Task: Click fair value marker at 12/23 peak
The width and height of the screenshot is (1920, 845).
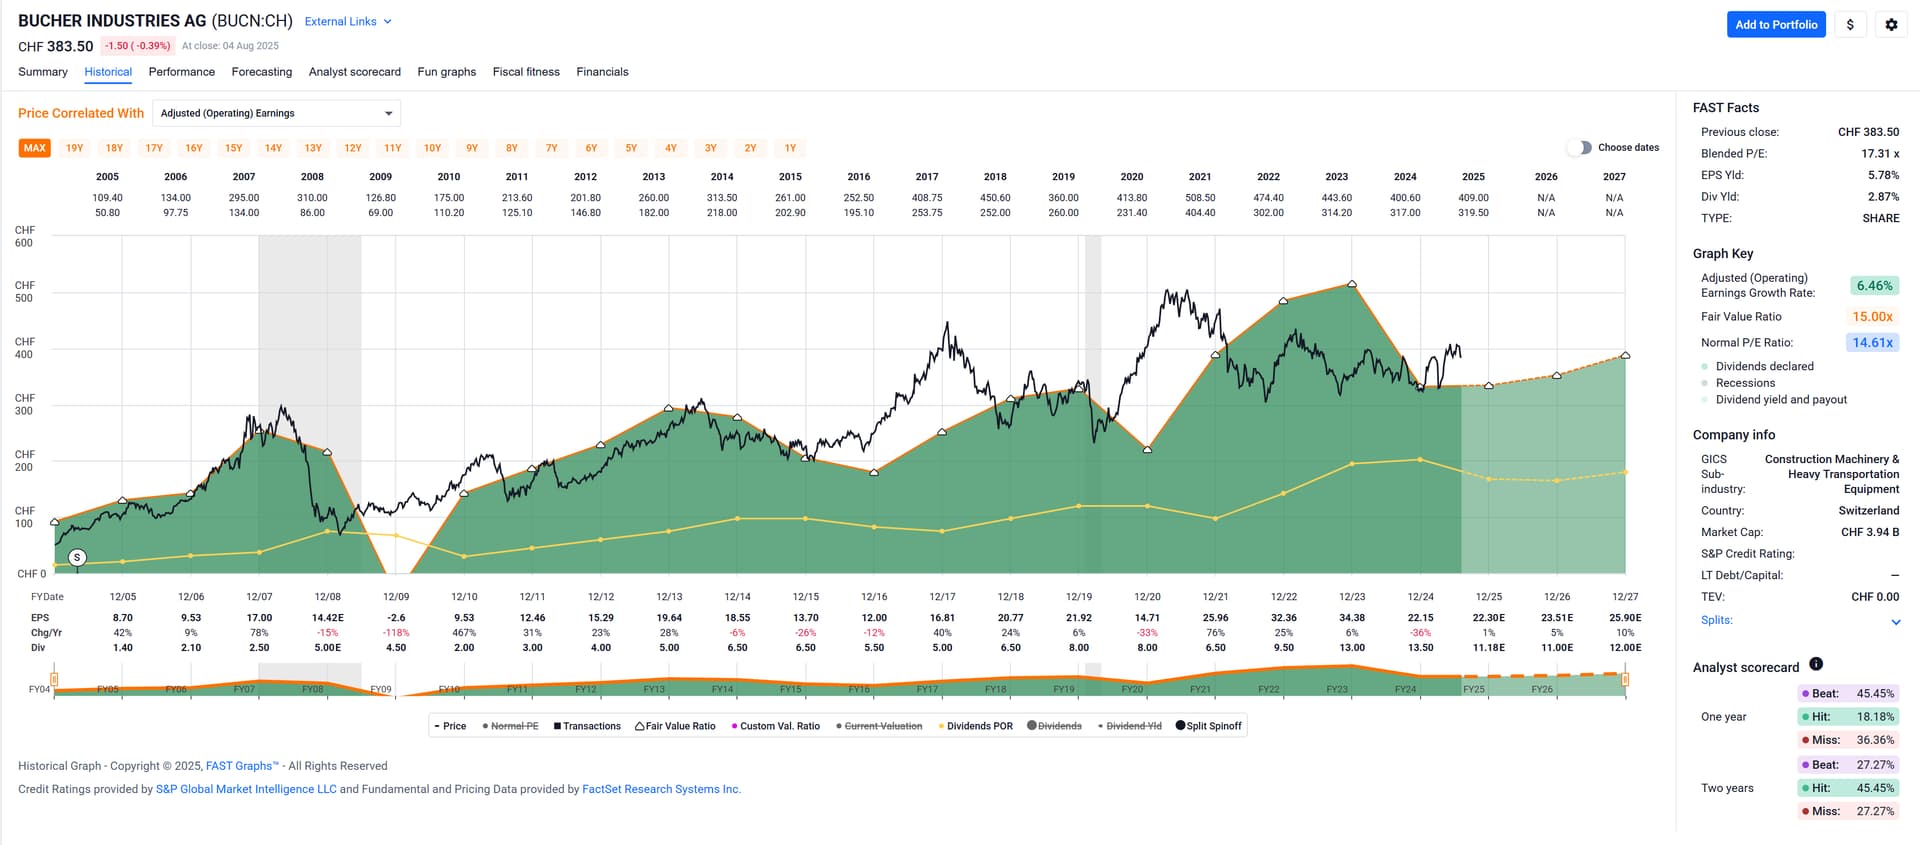Action: [1352, 284]
